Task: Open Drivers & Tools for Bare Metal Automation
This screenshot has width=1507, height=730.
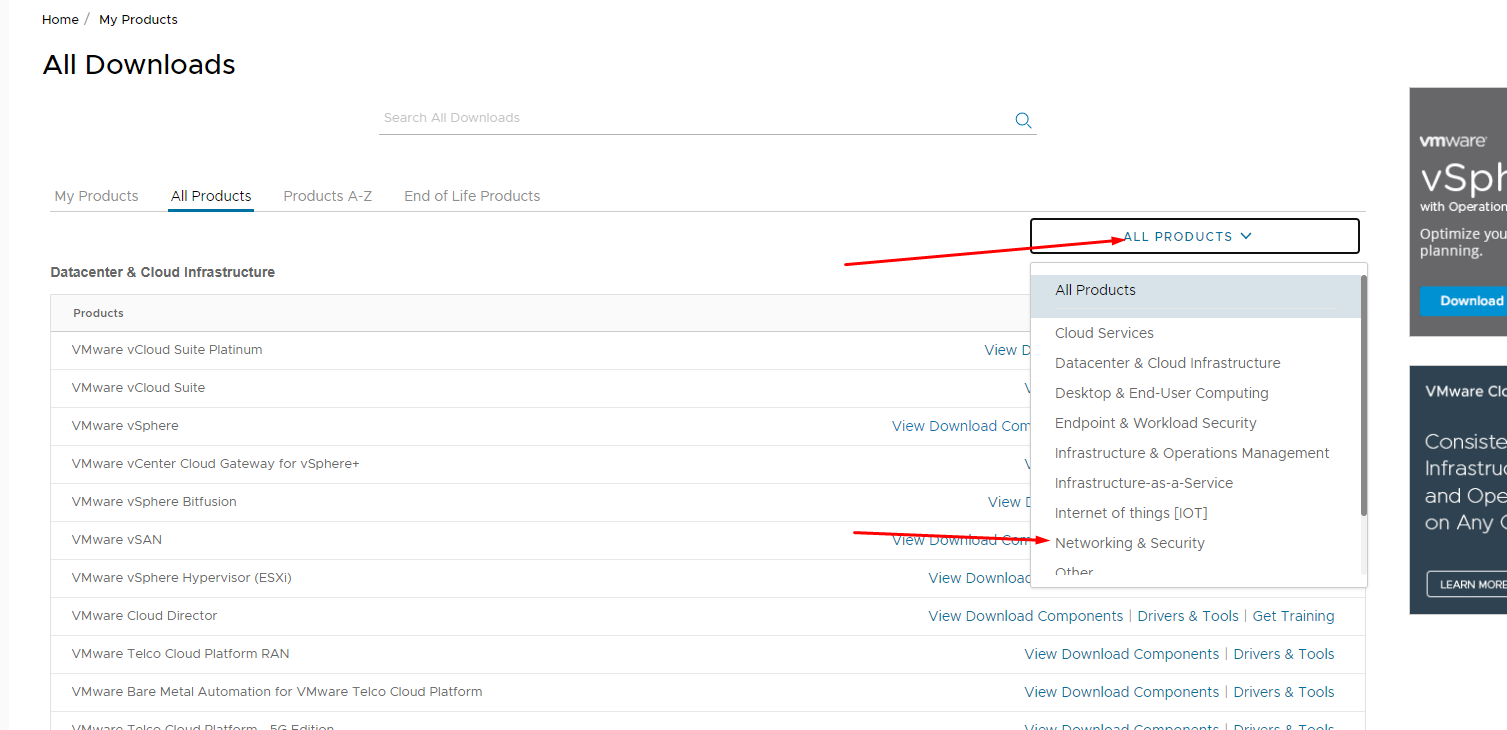Action: coord(1284,692)
